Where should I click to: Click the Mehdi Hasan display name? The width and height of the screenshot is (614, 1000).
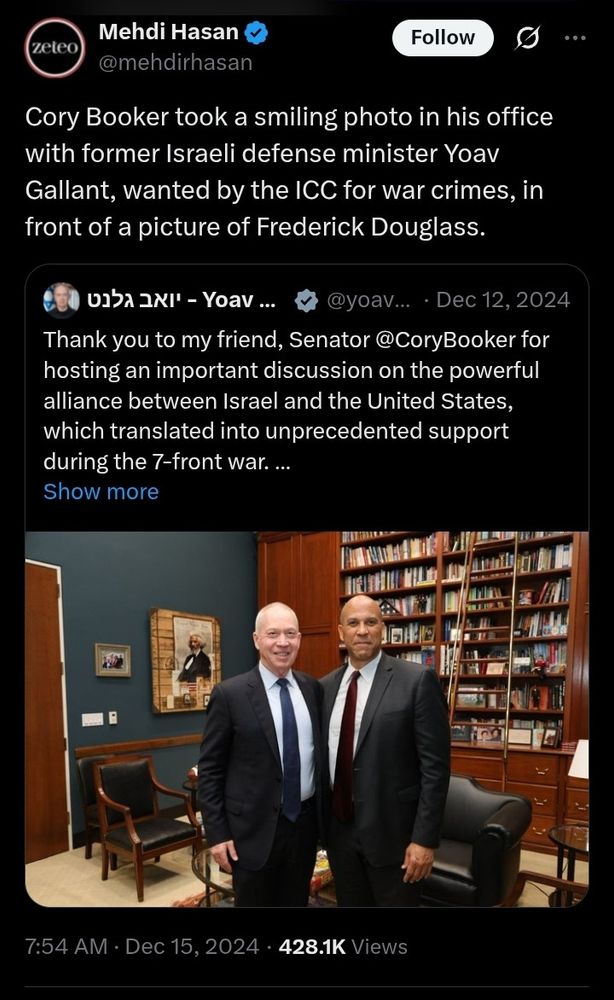tap(168, 32)
